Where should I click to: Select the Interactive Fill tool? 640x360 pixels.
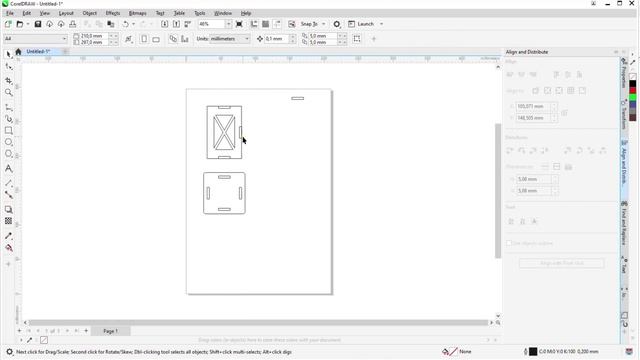pos(9,248)
